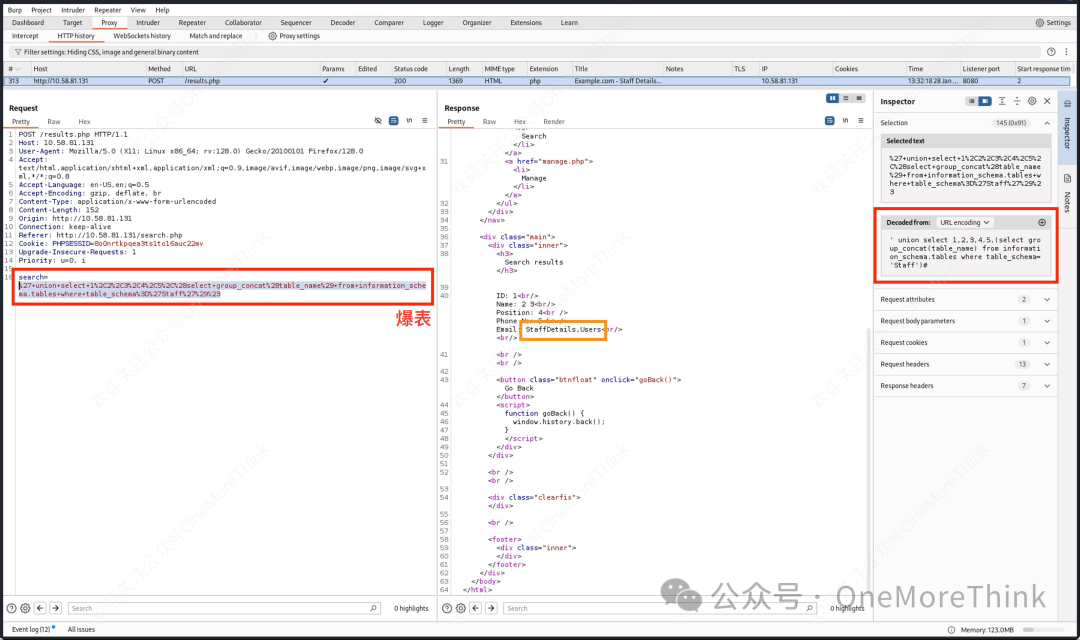The height and width of the screenshot is (640, 1080).
Task: Open Inspector settings gear
Action: (1032, 101)
